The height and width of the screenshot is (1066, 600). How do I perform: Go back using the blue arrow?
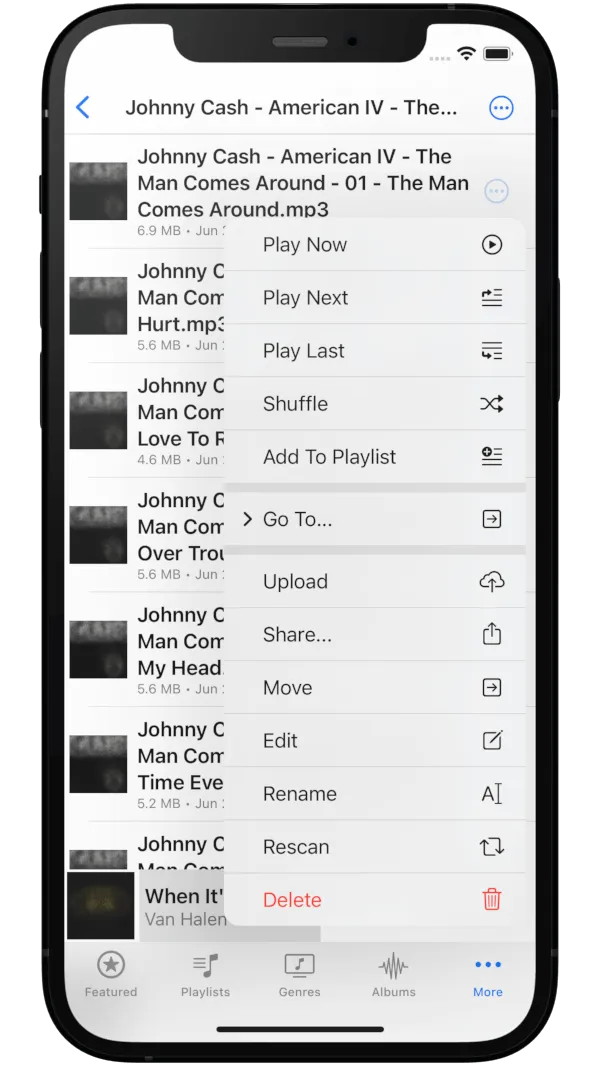point(82,107)
